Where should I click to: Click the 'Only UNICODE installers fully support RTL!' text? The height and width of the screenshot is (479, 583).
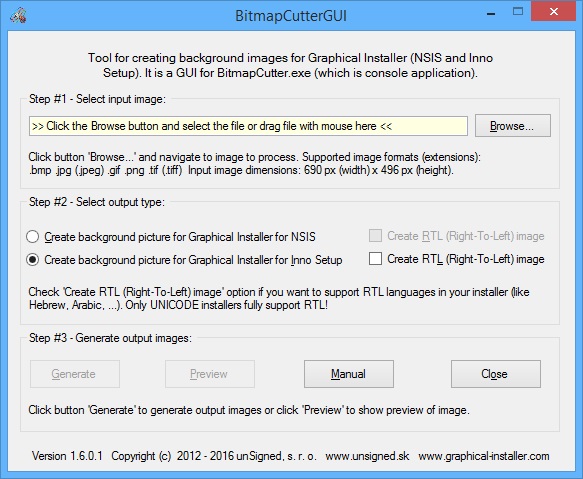226,305
